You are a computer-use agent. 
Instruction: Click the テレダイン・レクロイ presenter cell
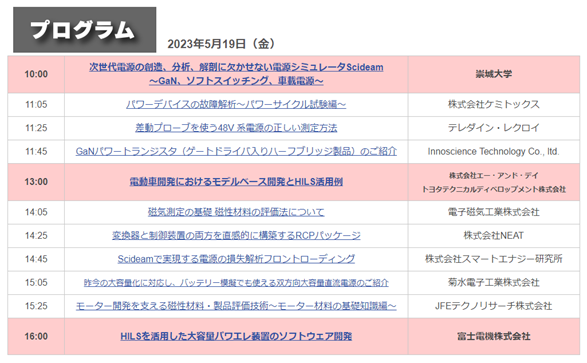click(494, 128)
